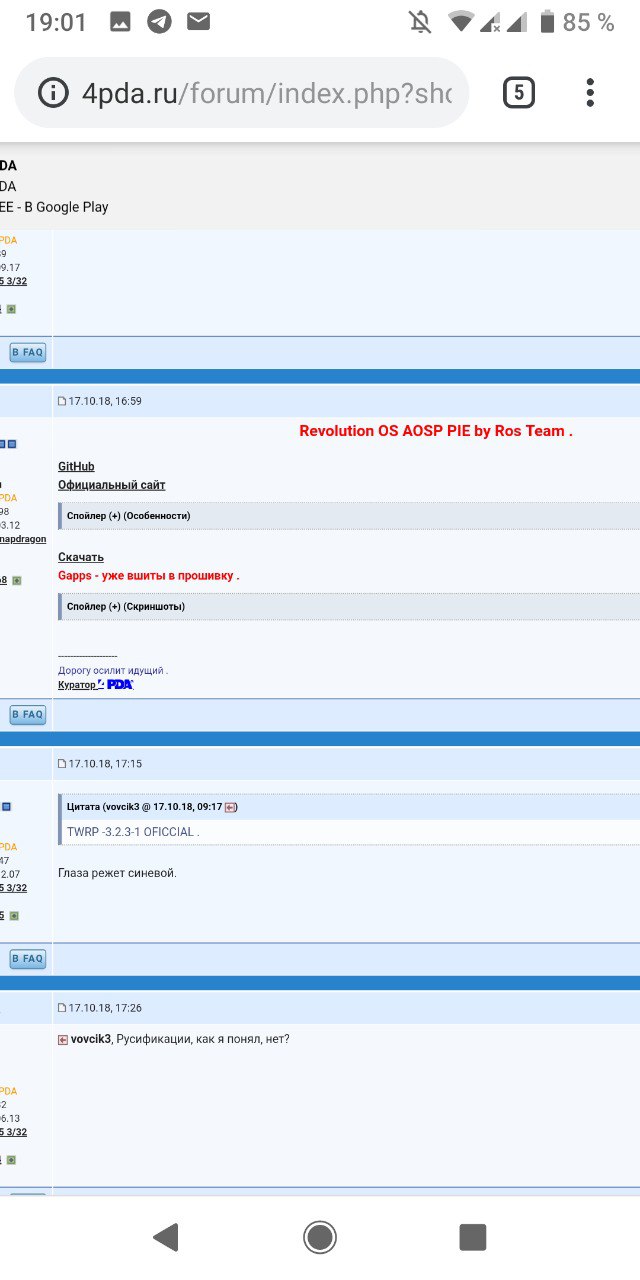
Task: Open the Куратор link in signature
Action: (x=77, y=685)
